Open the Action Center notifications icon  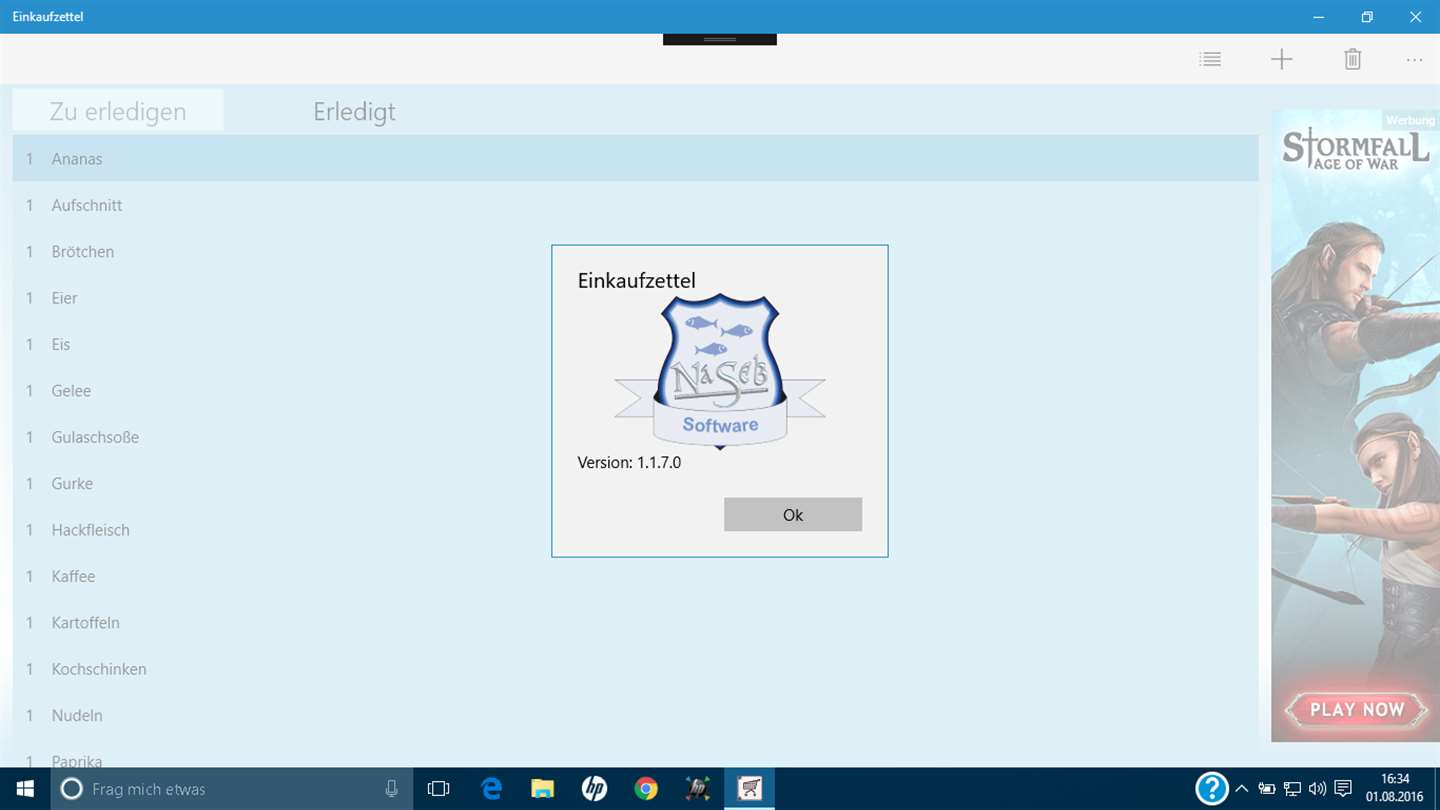pyautogui.click(x=1343, y=789)
